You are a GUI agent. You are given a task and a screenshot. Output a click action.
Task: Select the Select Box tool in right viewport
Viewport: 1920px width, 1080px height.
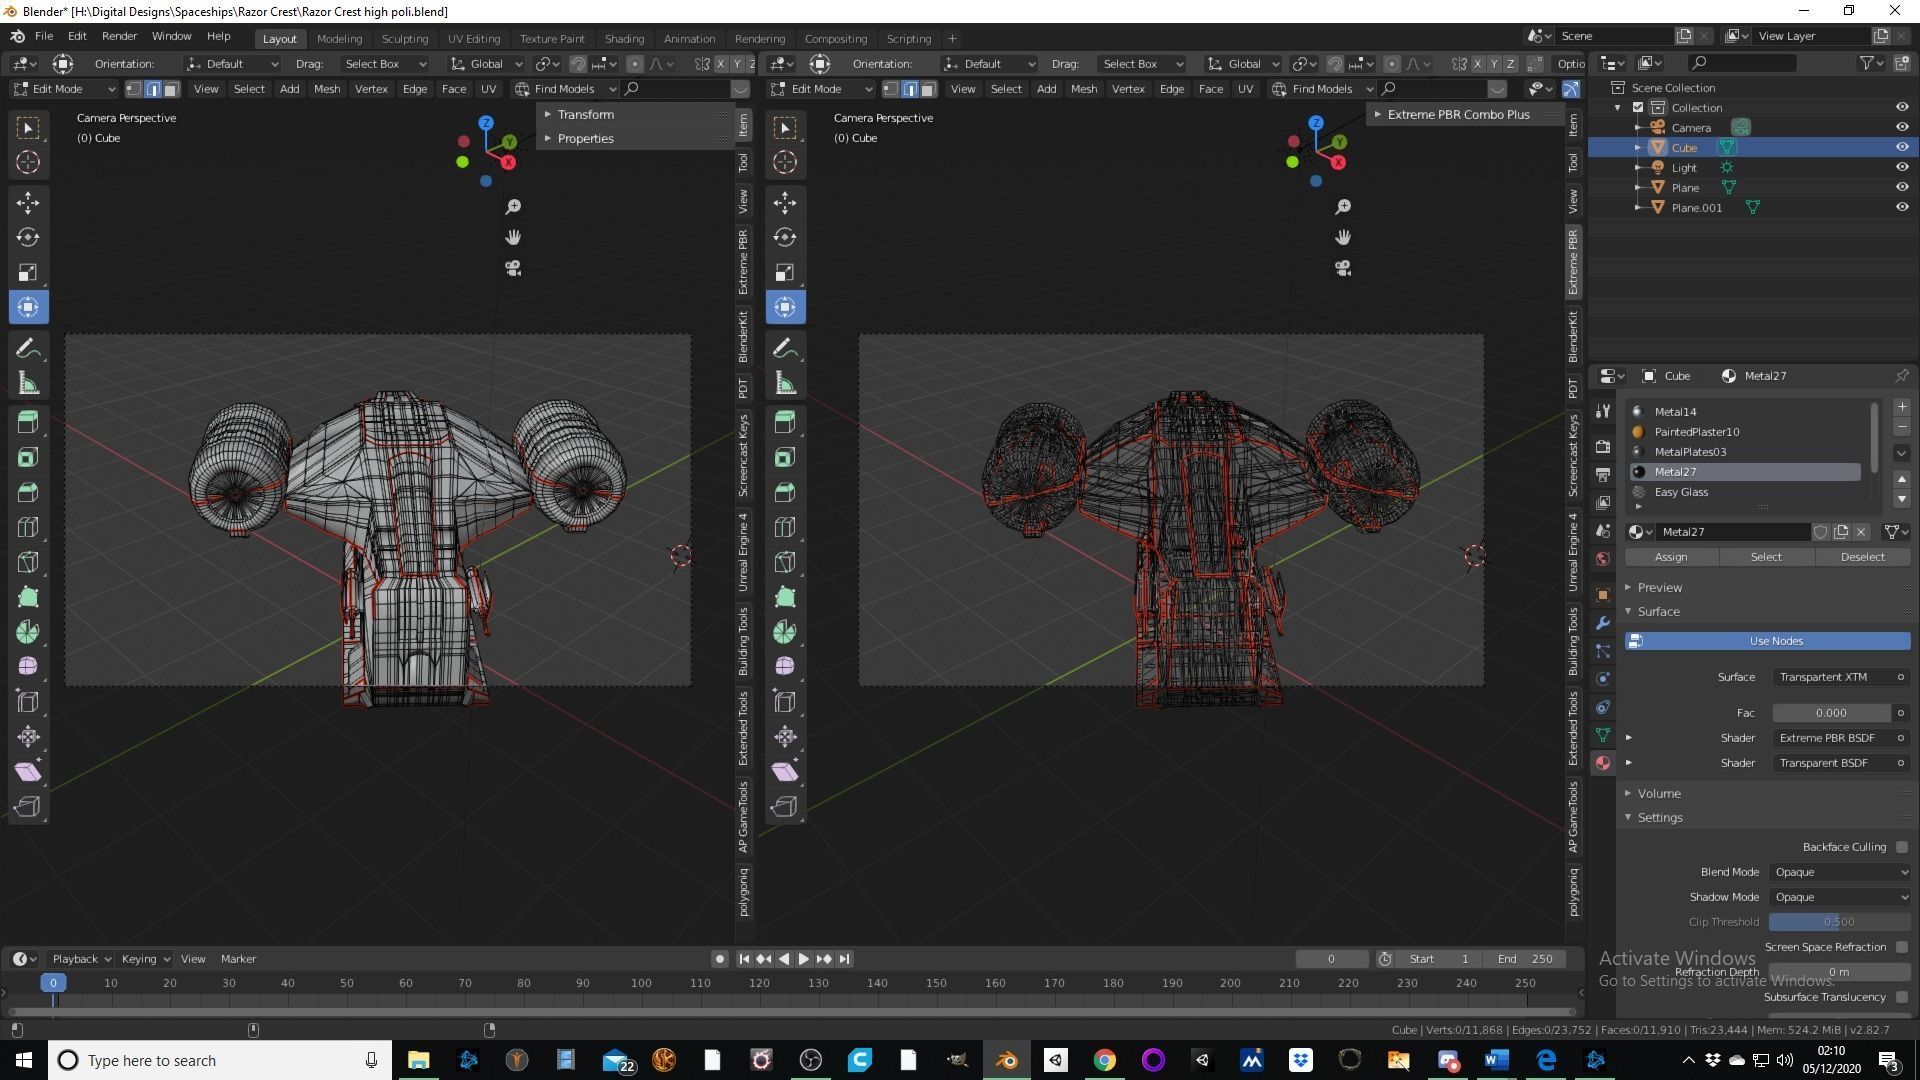[785, 128]
